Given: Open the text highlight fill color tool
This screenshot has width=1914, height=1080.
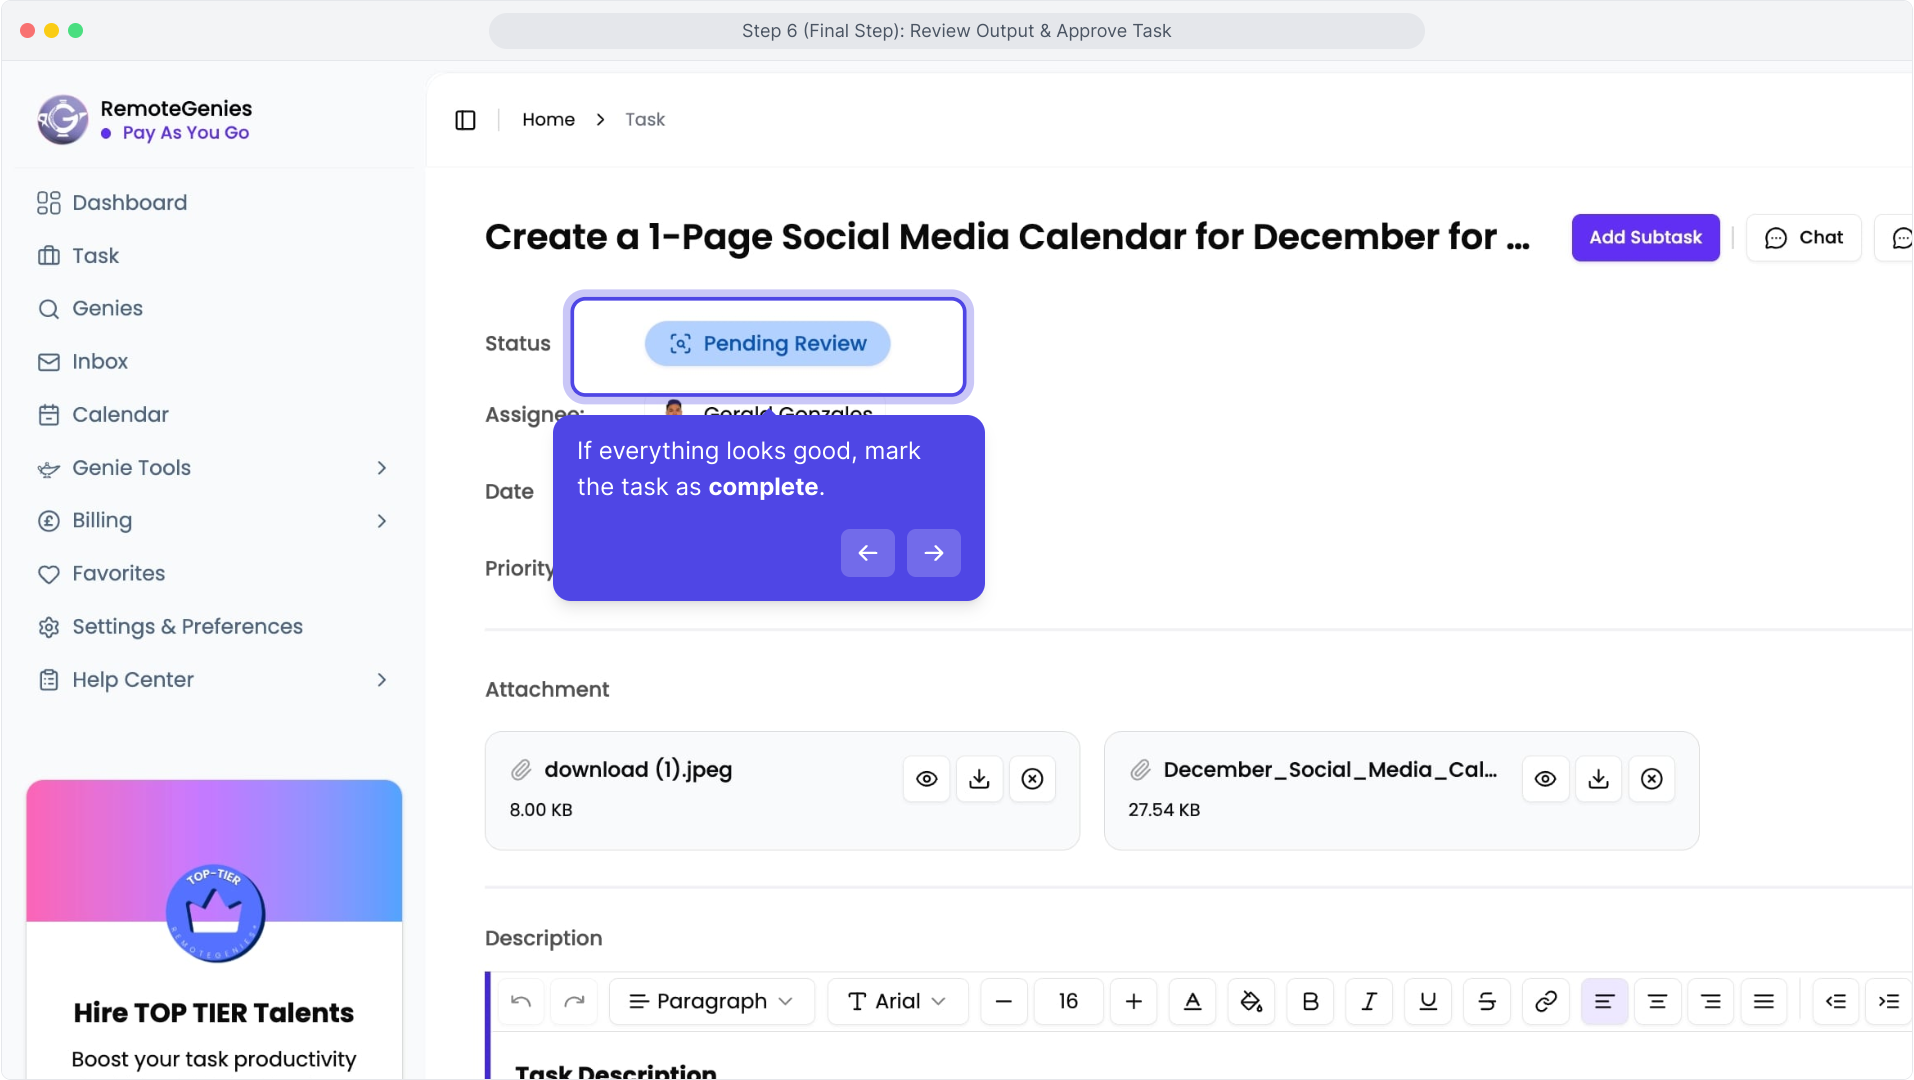Looking at the screenshot, I should tap(1251, 1001).
